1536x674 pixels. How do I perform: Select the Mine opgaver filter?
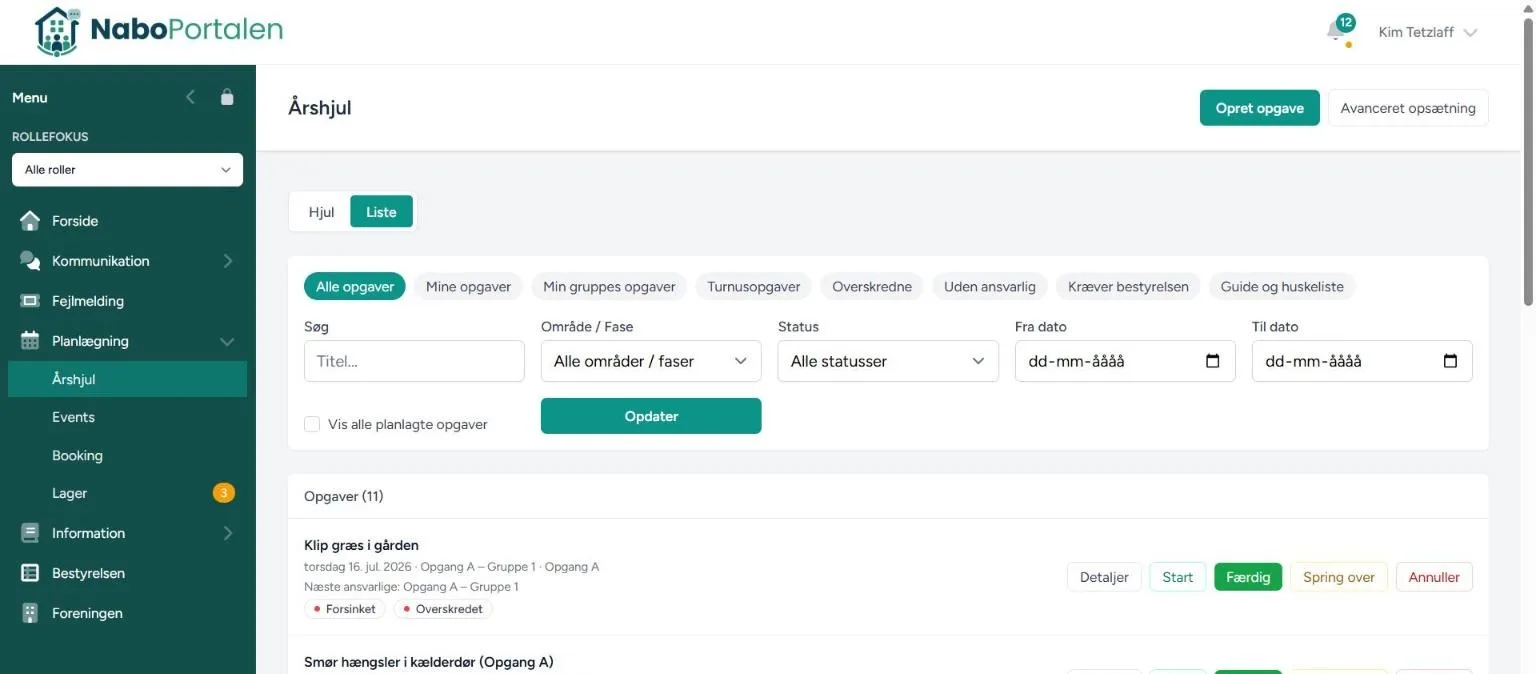coord(468,287)
